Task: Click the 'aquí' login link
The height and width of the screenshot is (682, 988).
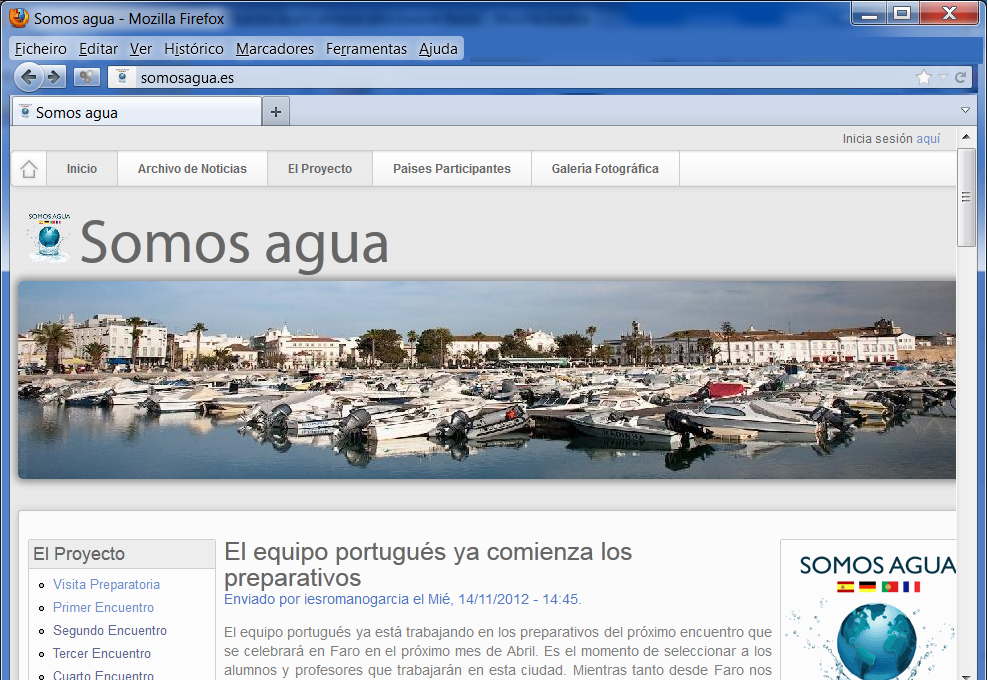Action: [x=928, y=139]
